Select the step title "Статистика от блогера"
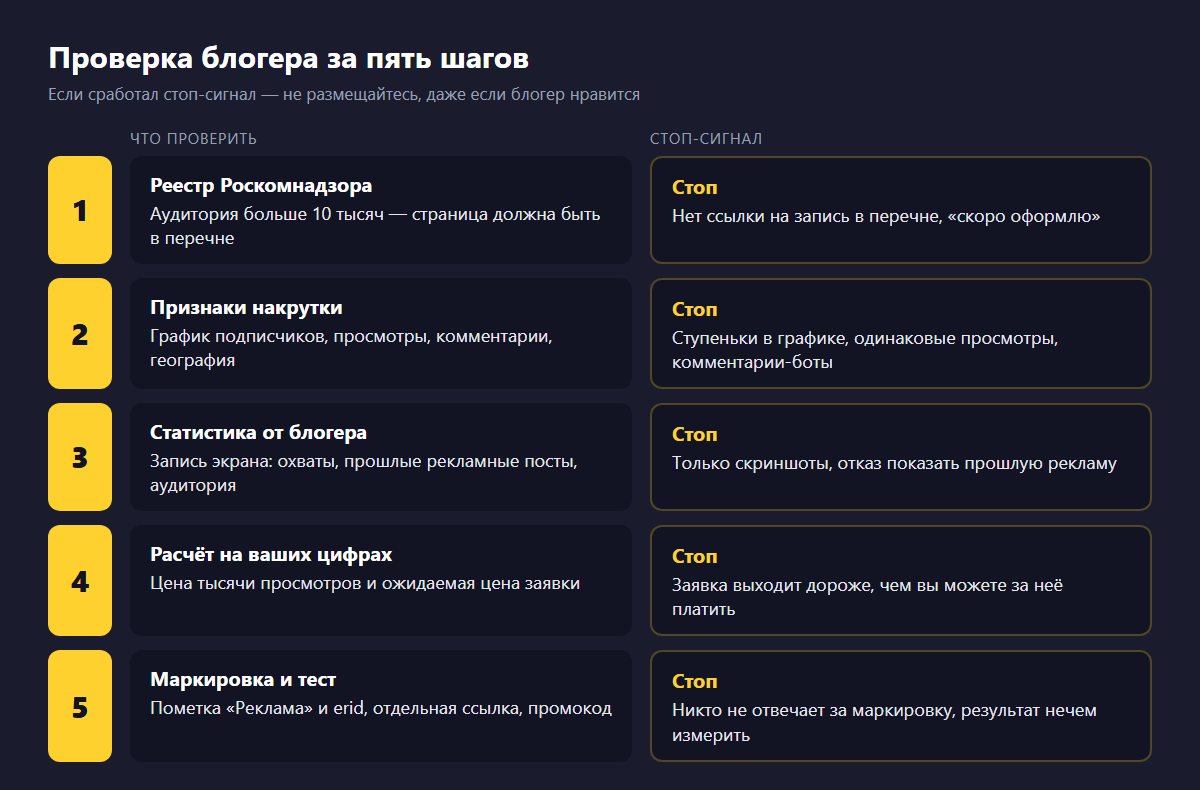Image resolution: width=1200 pixels, height=790 pixels. (x=258, y=433)
